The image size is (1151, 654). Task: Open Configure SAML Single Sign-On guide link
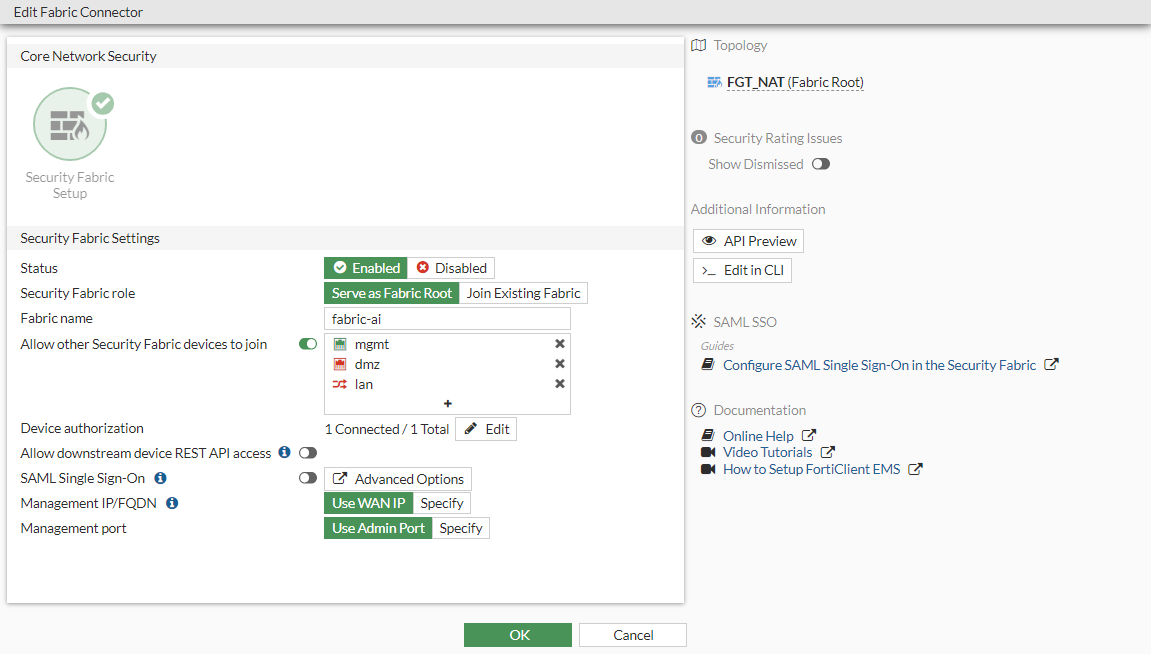879,365
